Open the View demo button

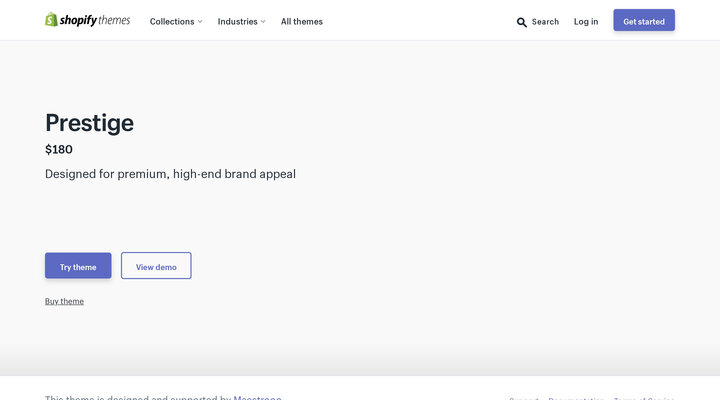[x=156, y=266]
